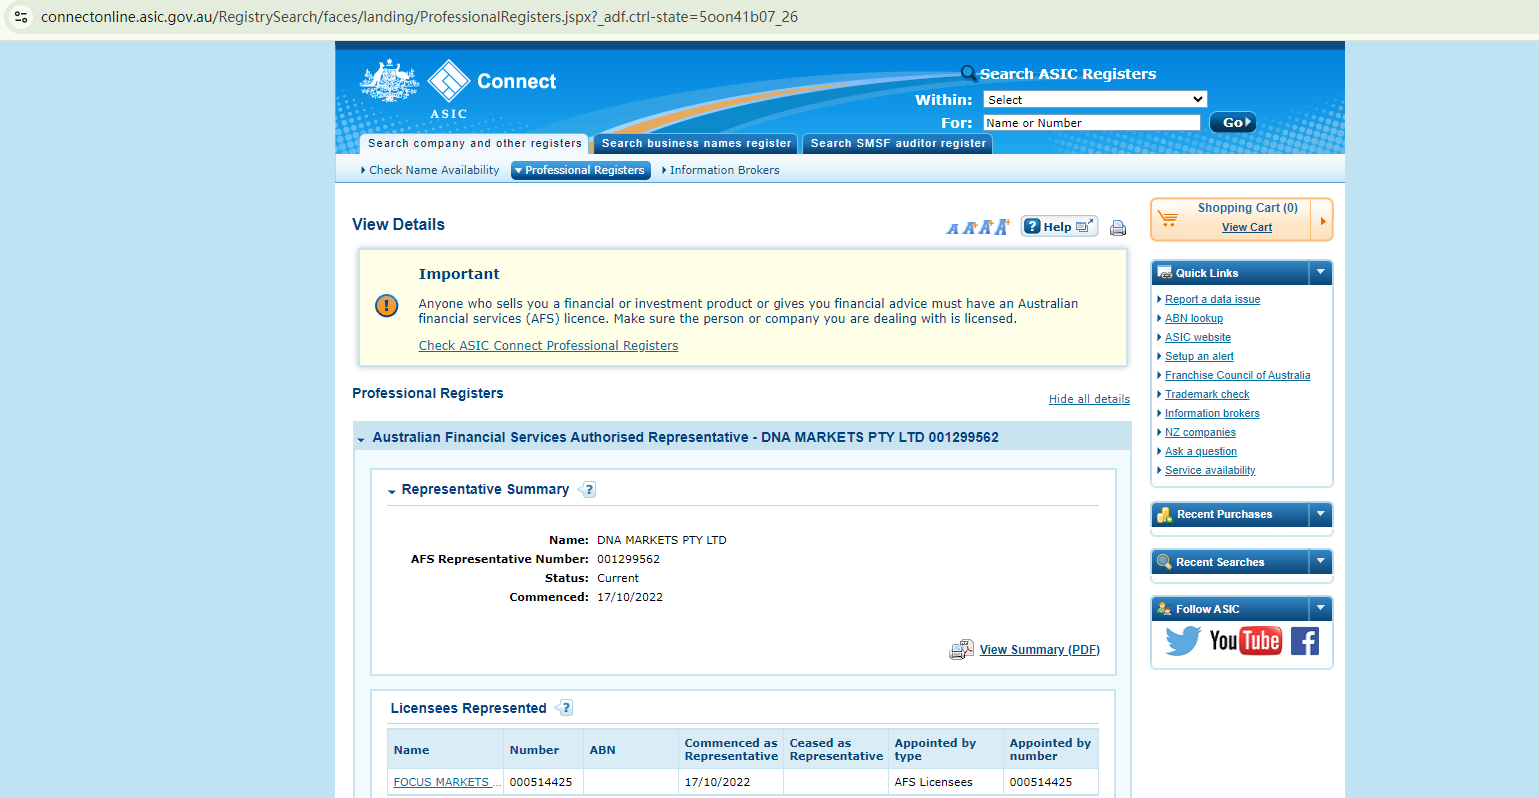Focus the Name or Number search field
Image resolution: width=1539 pixels, height=798 pixels.
(x=1092, y=122)
